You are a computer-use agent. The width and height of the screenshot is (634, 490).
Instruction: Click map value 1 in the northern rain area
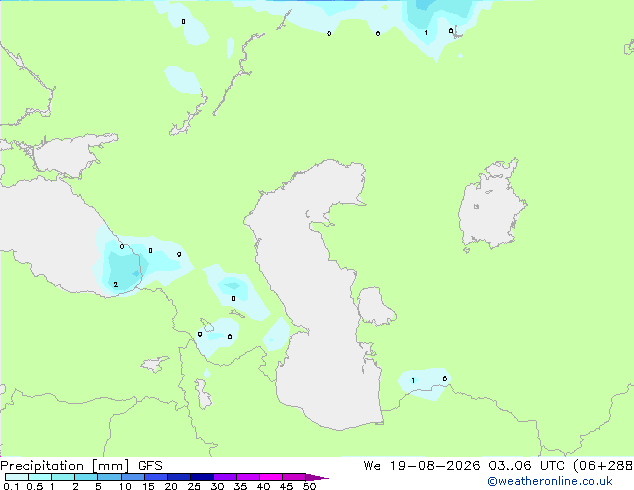(x=426, y=32)
